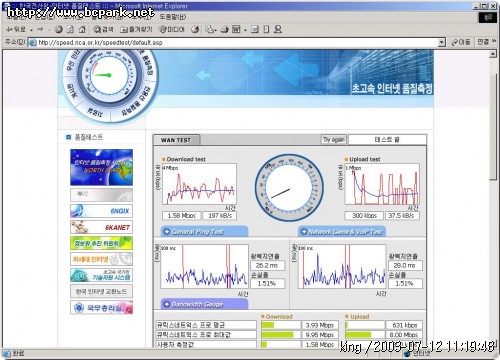Open the 정보화 추진 위원회 green banner
The width and height of the screenshot is (500, 360).
tap(101, 243)
